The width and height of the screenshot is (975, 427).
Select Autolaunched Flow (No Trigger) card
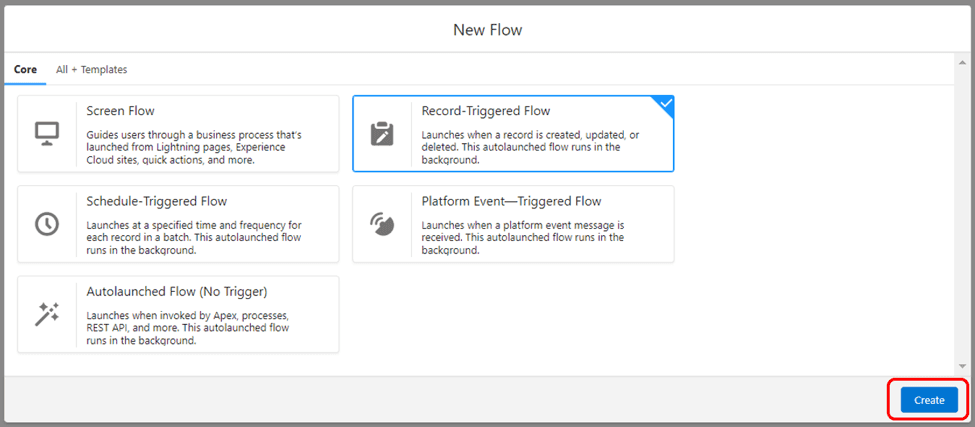pos(178,315)
